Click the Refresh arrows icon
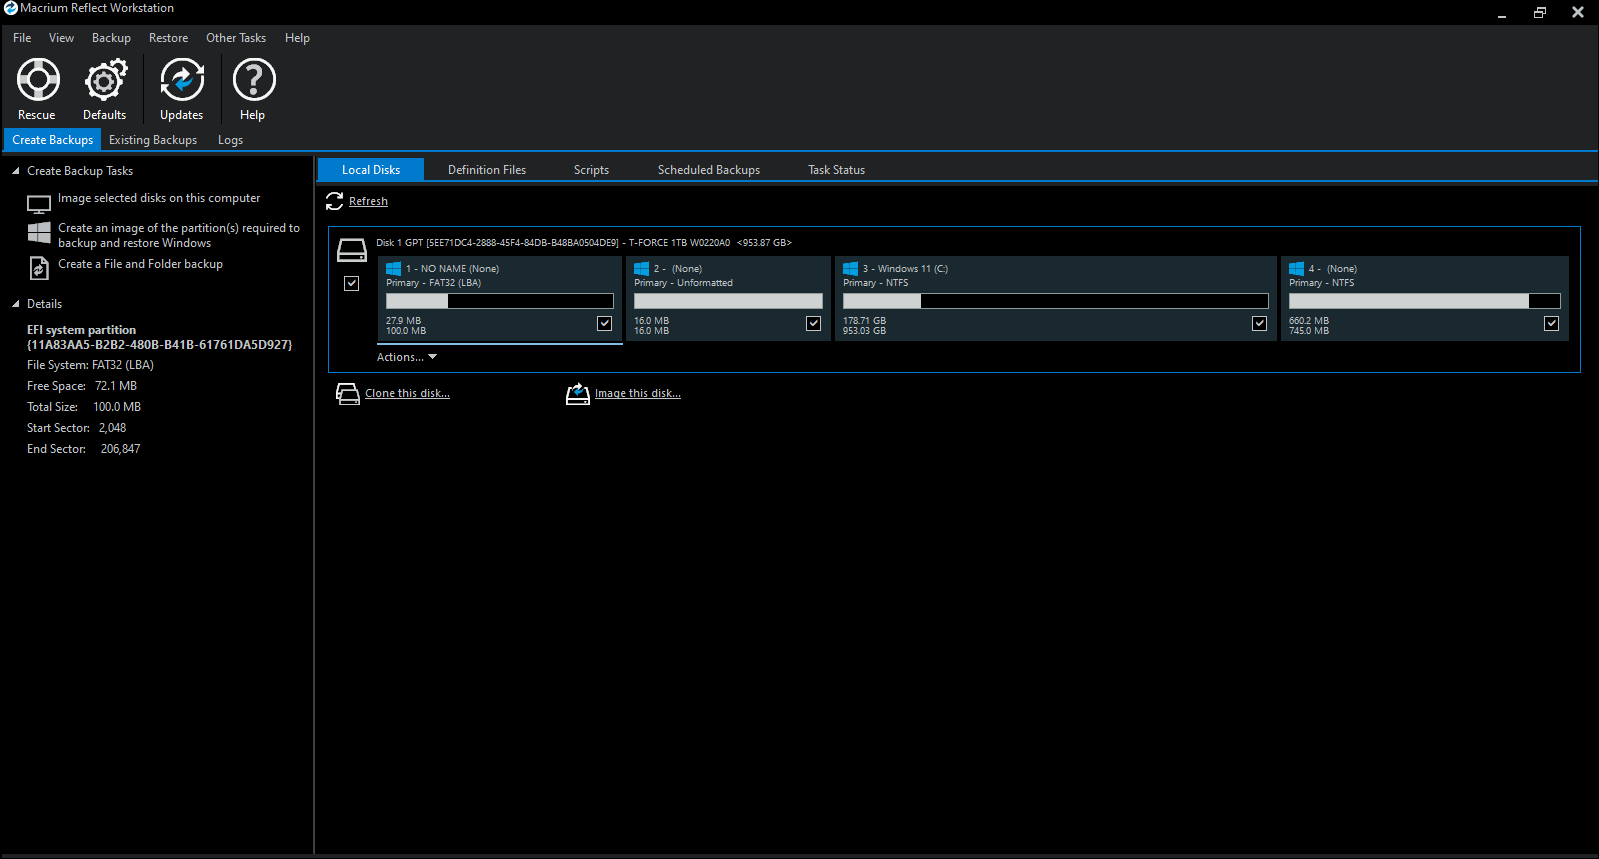 pyautogui.click(x=335, y=201)
